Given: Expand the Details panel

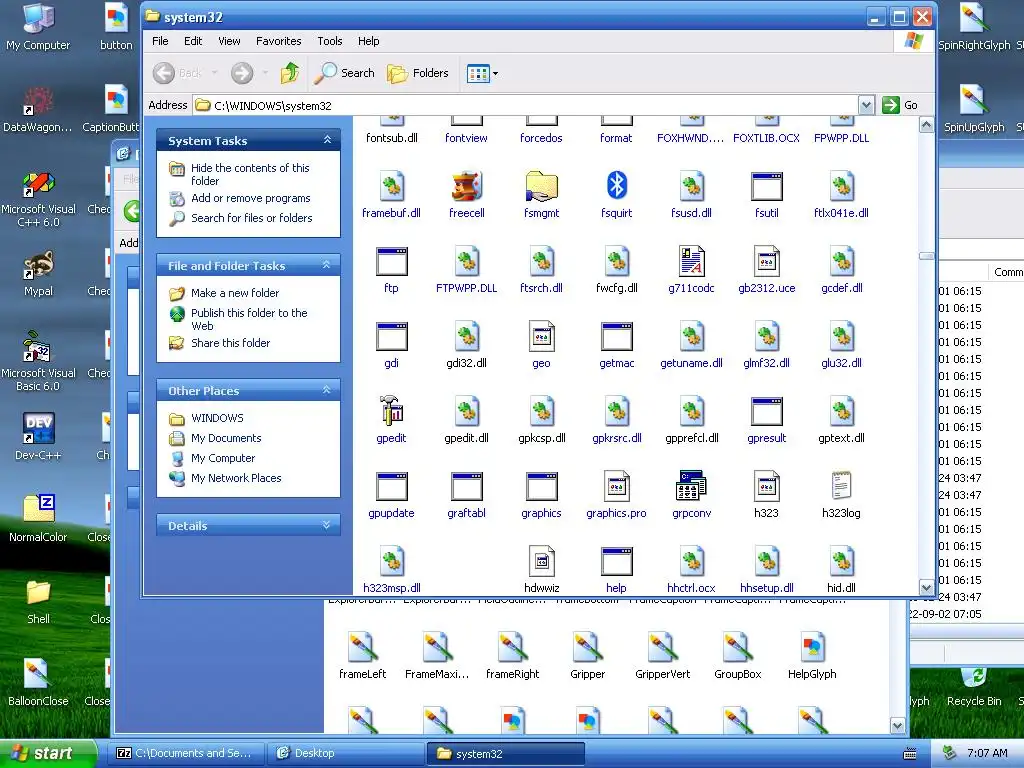Looking at the screenshot, I should [327, 525].
